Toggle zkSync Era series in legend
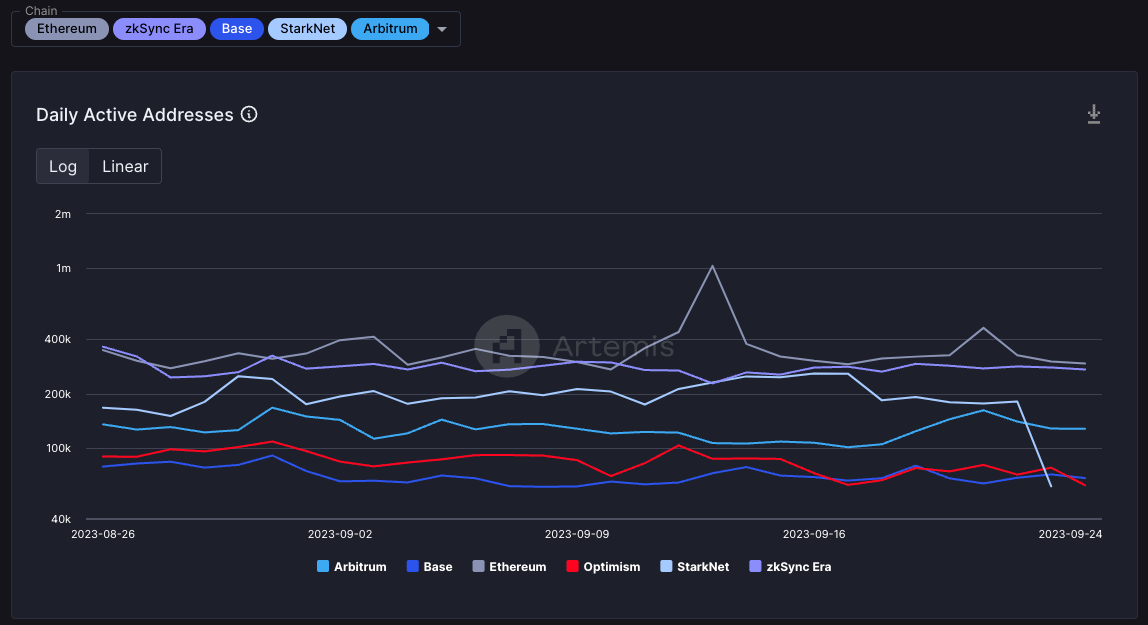The height and width of the screenshot is (625, 1148). point(791,566)
